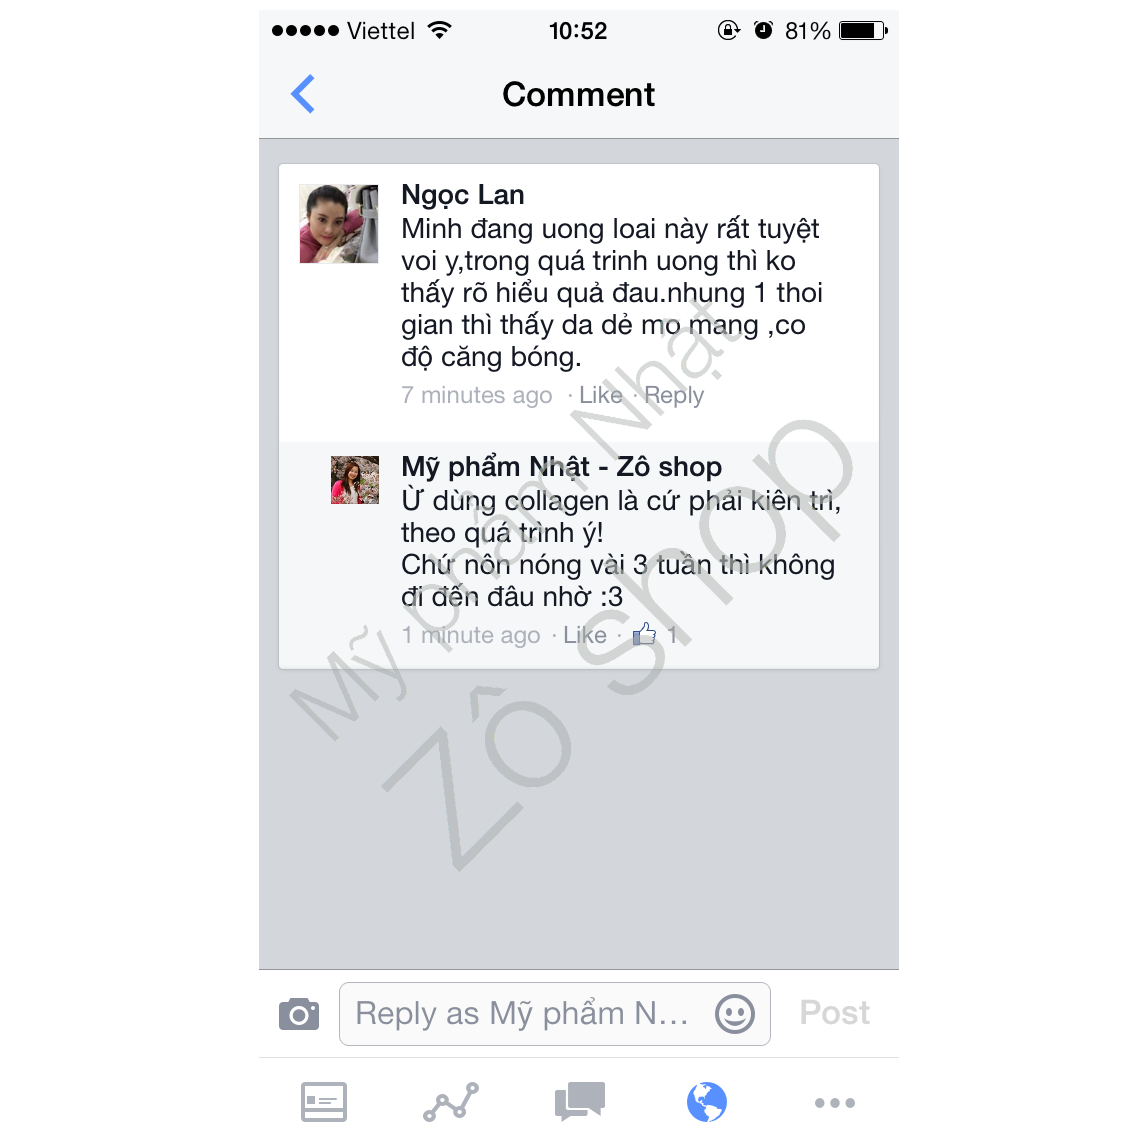
Task: Tap the Post button
Action: pos(835,1013)
